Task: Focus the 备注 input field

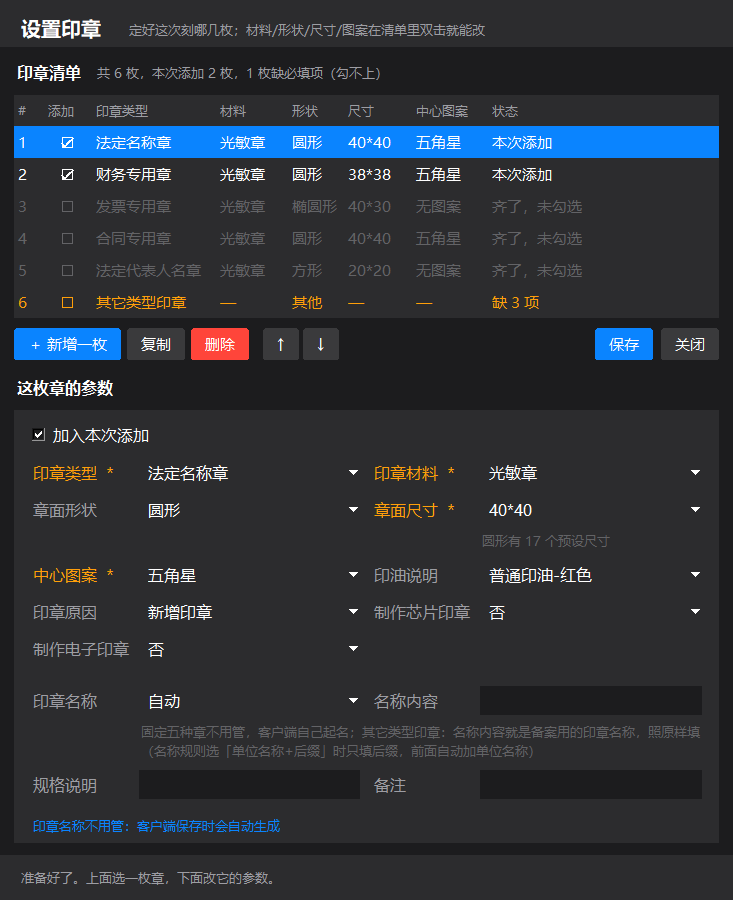Action: coord(591,785)
